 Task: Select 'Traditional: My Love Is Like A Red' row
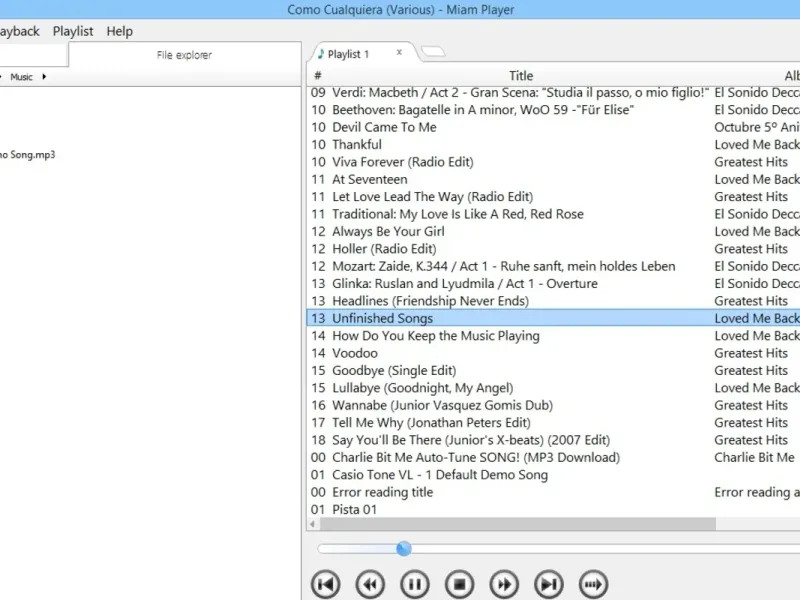coord(553,214)
